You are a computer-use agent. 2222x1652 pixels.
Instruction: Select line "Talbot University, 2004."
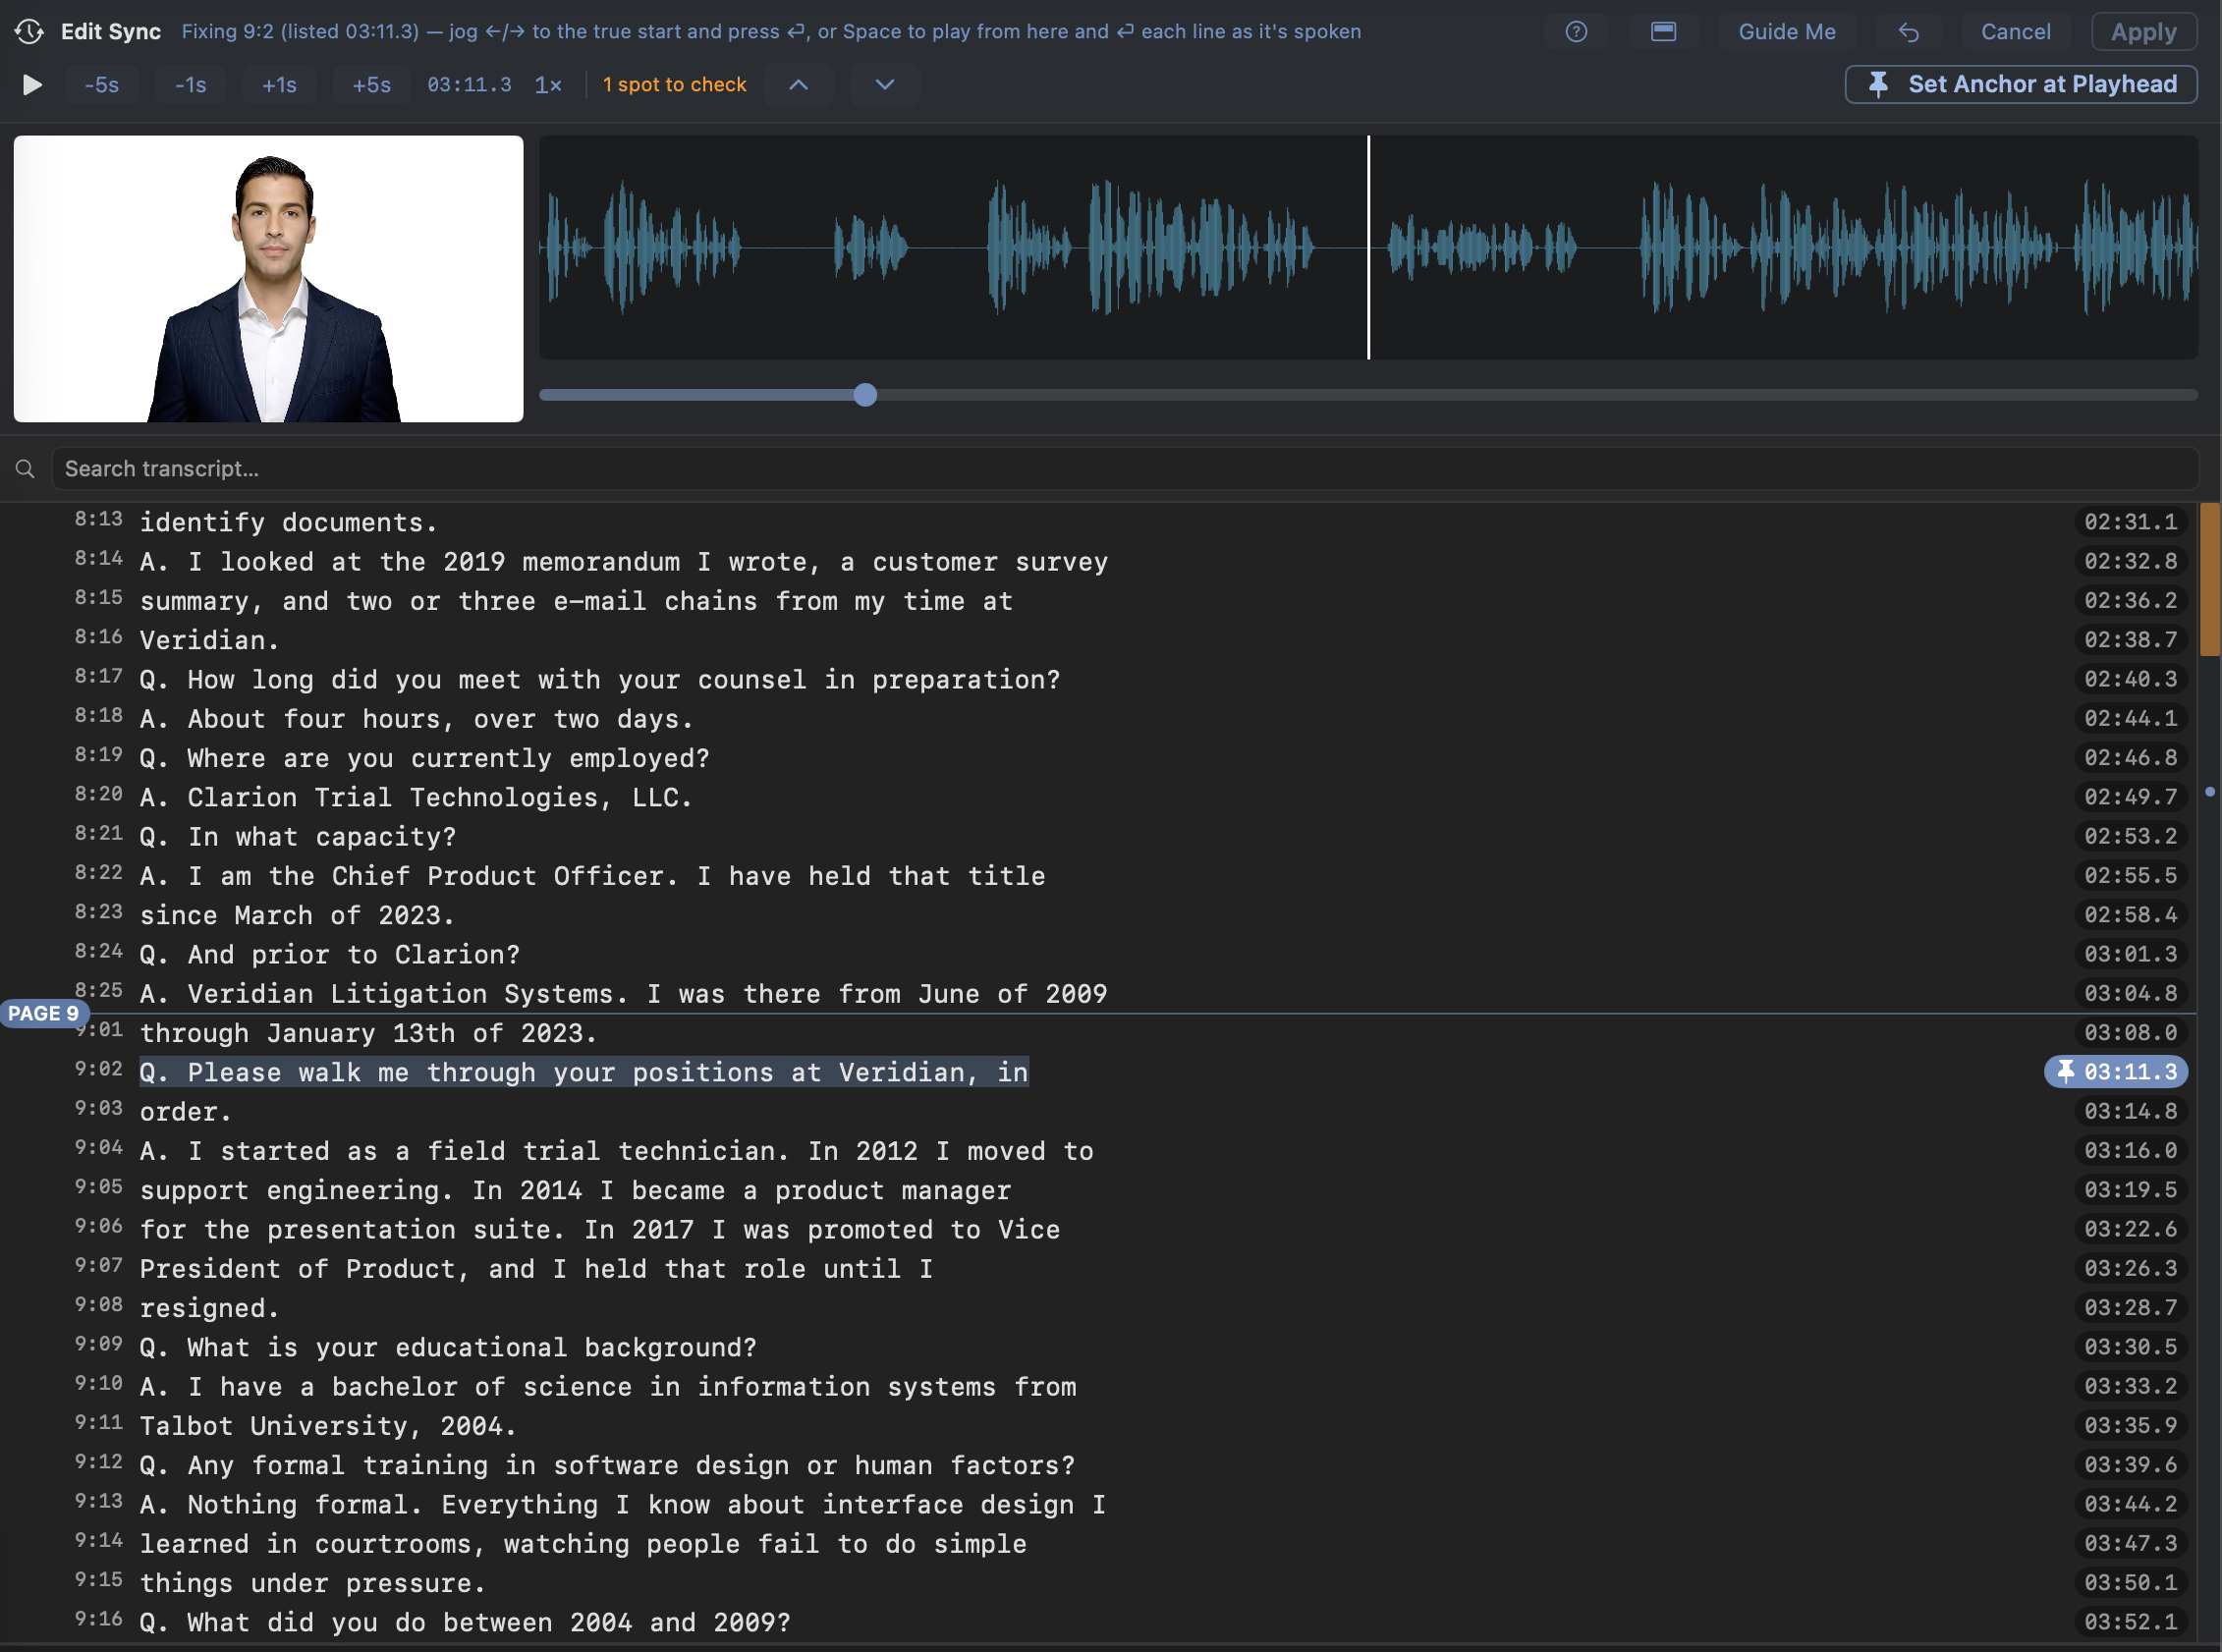point(328,1426)
